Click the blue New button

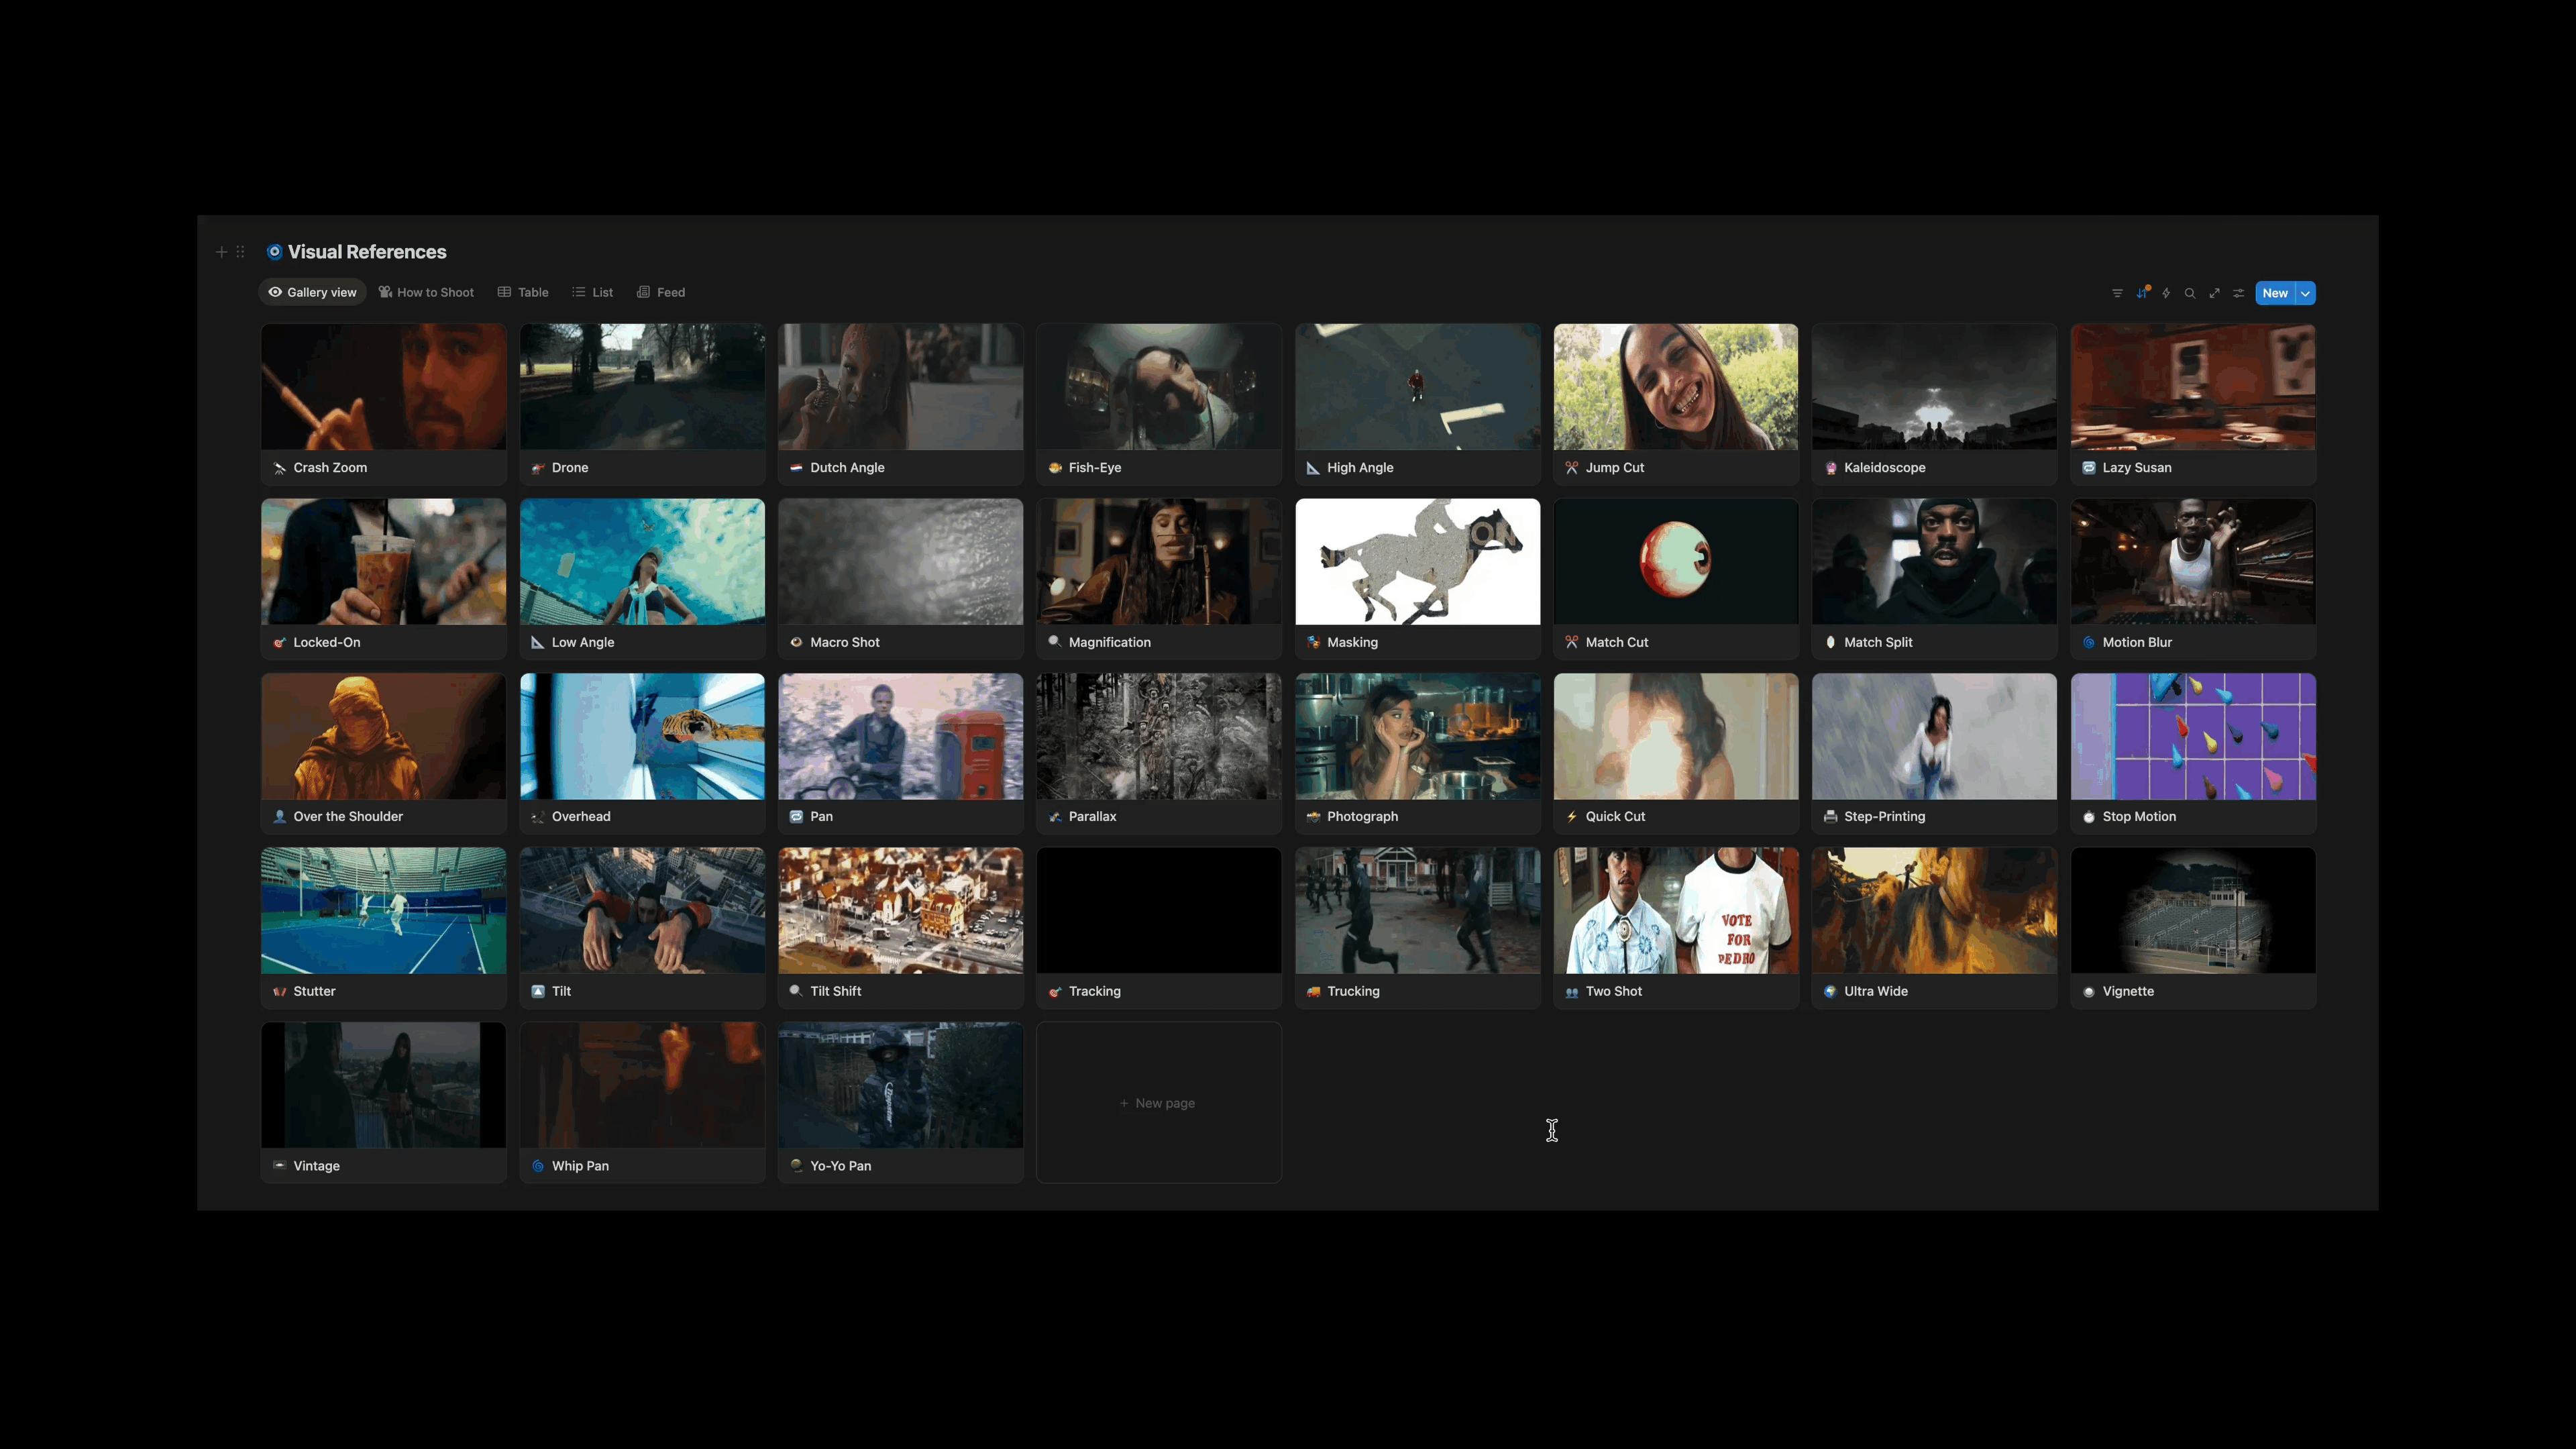pyautogui.click(x=2274, y=293)
